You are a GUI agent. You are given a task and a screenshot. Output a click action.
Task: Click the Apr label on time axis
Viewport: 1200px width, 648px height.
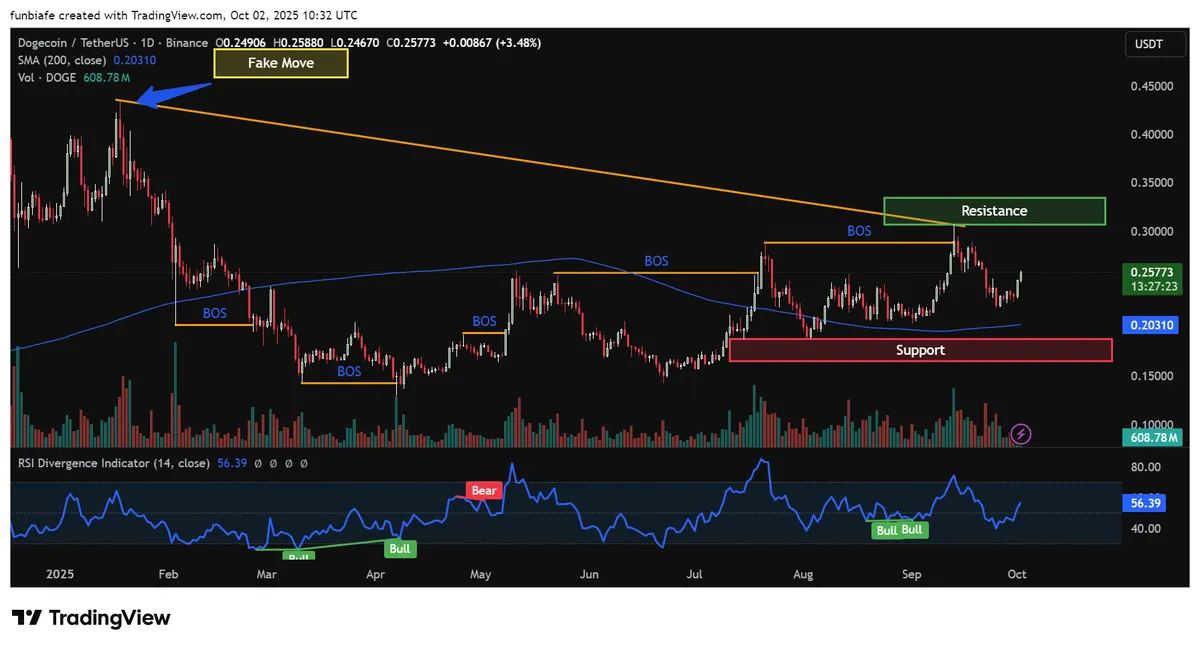[376, 575]
